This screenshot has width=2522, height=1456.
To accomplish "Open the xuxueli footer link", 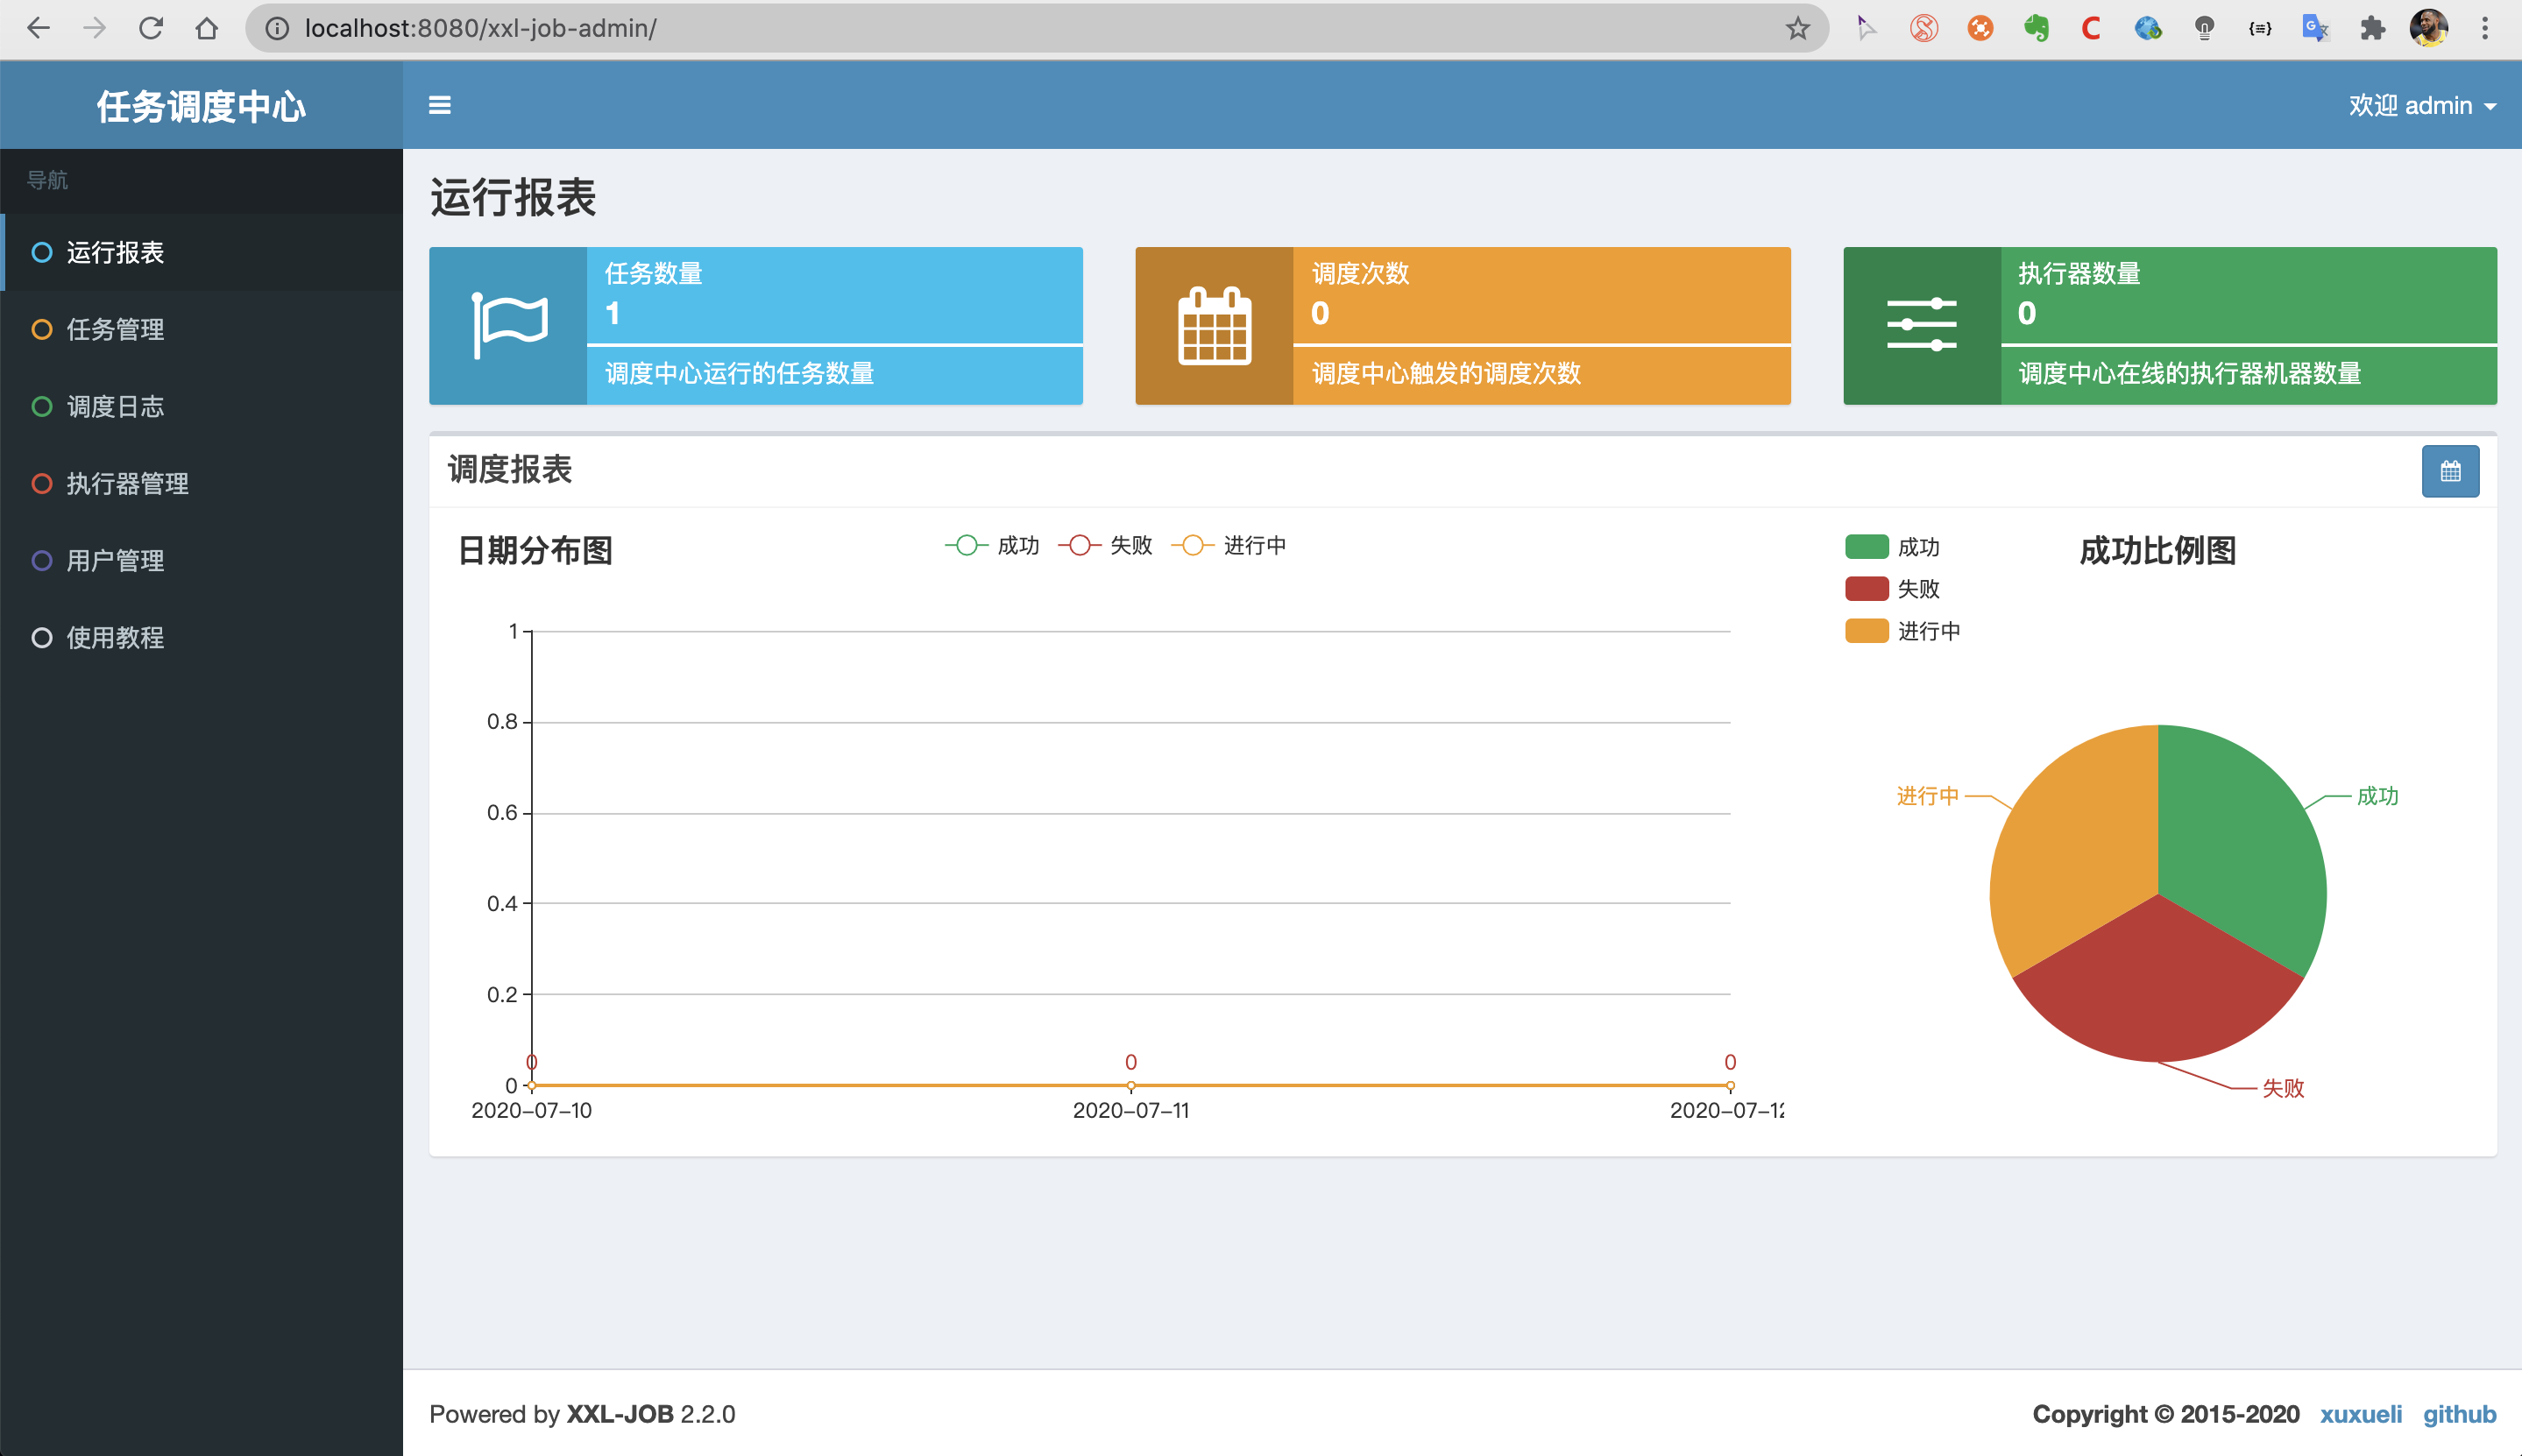I will pos(2360,1414).
